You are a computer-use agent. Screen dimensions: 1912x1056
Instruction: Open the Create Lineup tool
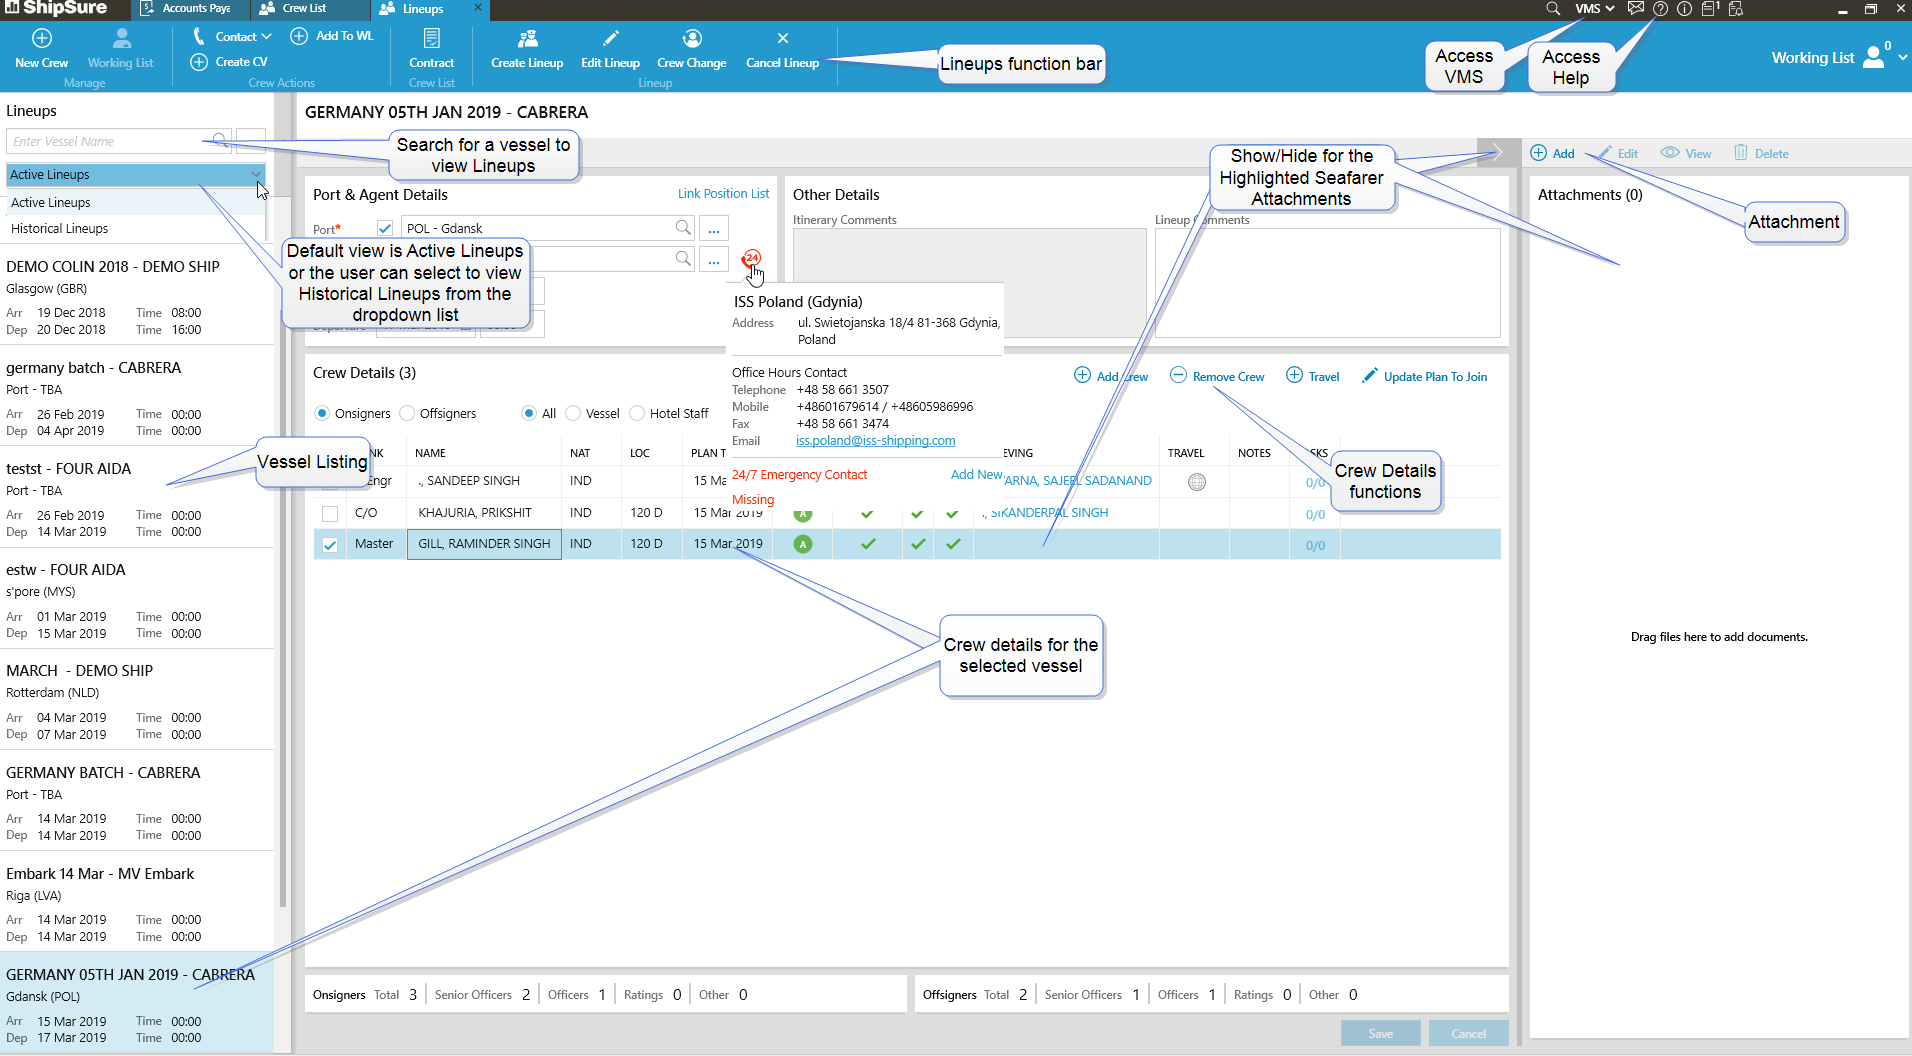coord(527,39)
